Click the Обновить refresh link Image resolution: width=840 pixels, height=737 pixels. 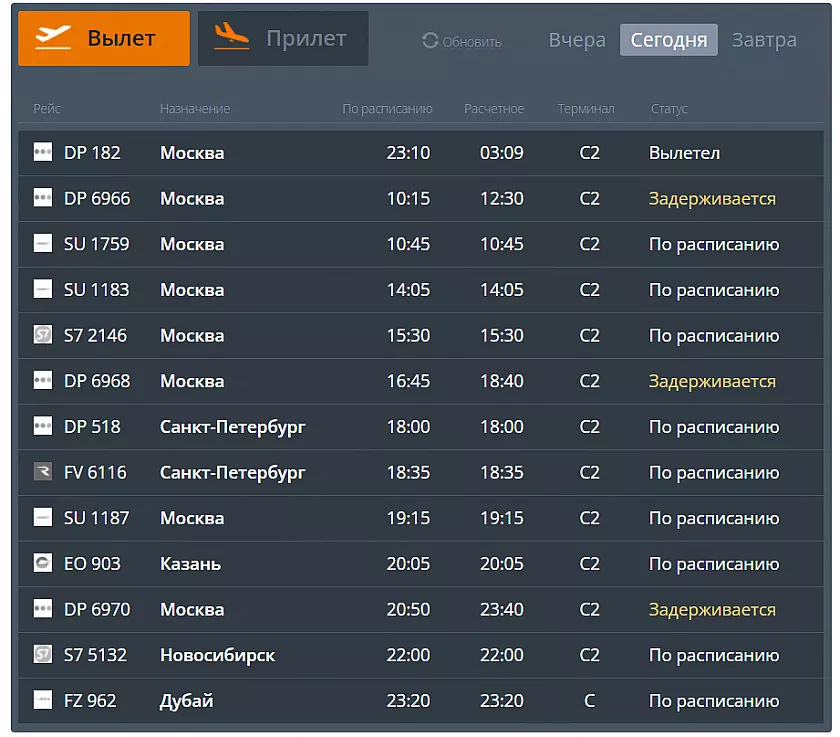pos(471,42)
